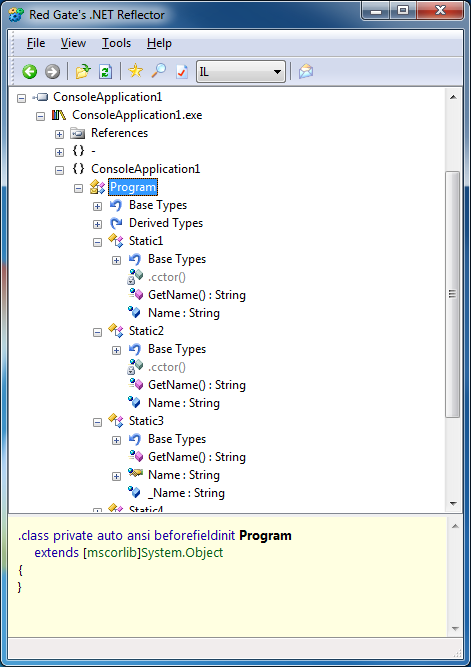Click the Name field icon under Static1

tap(134, 313)
